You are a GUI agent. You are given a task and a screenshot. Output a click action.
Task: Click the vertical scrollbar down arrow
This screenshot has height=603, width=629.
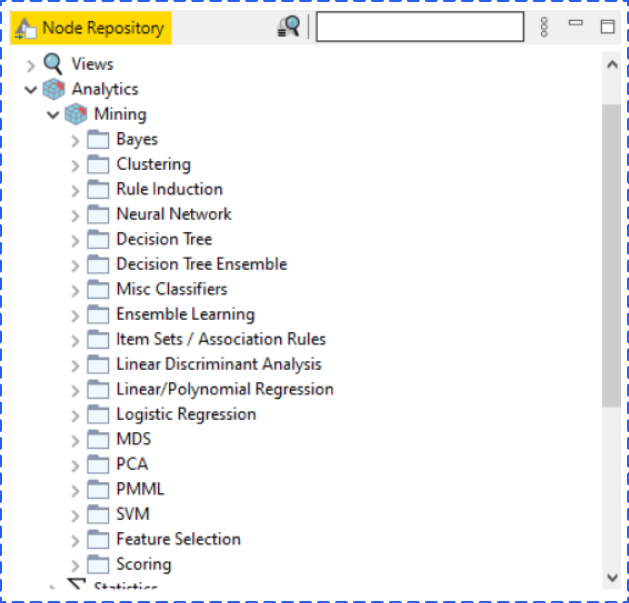coord(612,577)
